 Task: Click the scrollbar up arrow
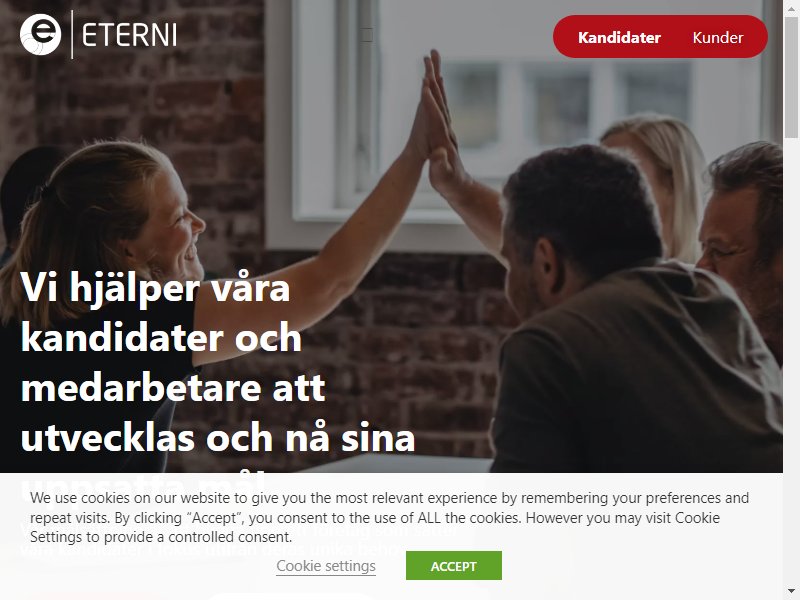click(791, 7)
